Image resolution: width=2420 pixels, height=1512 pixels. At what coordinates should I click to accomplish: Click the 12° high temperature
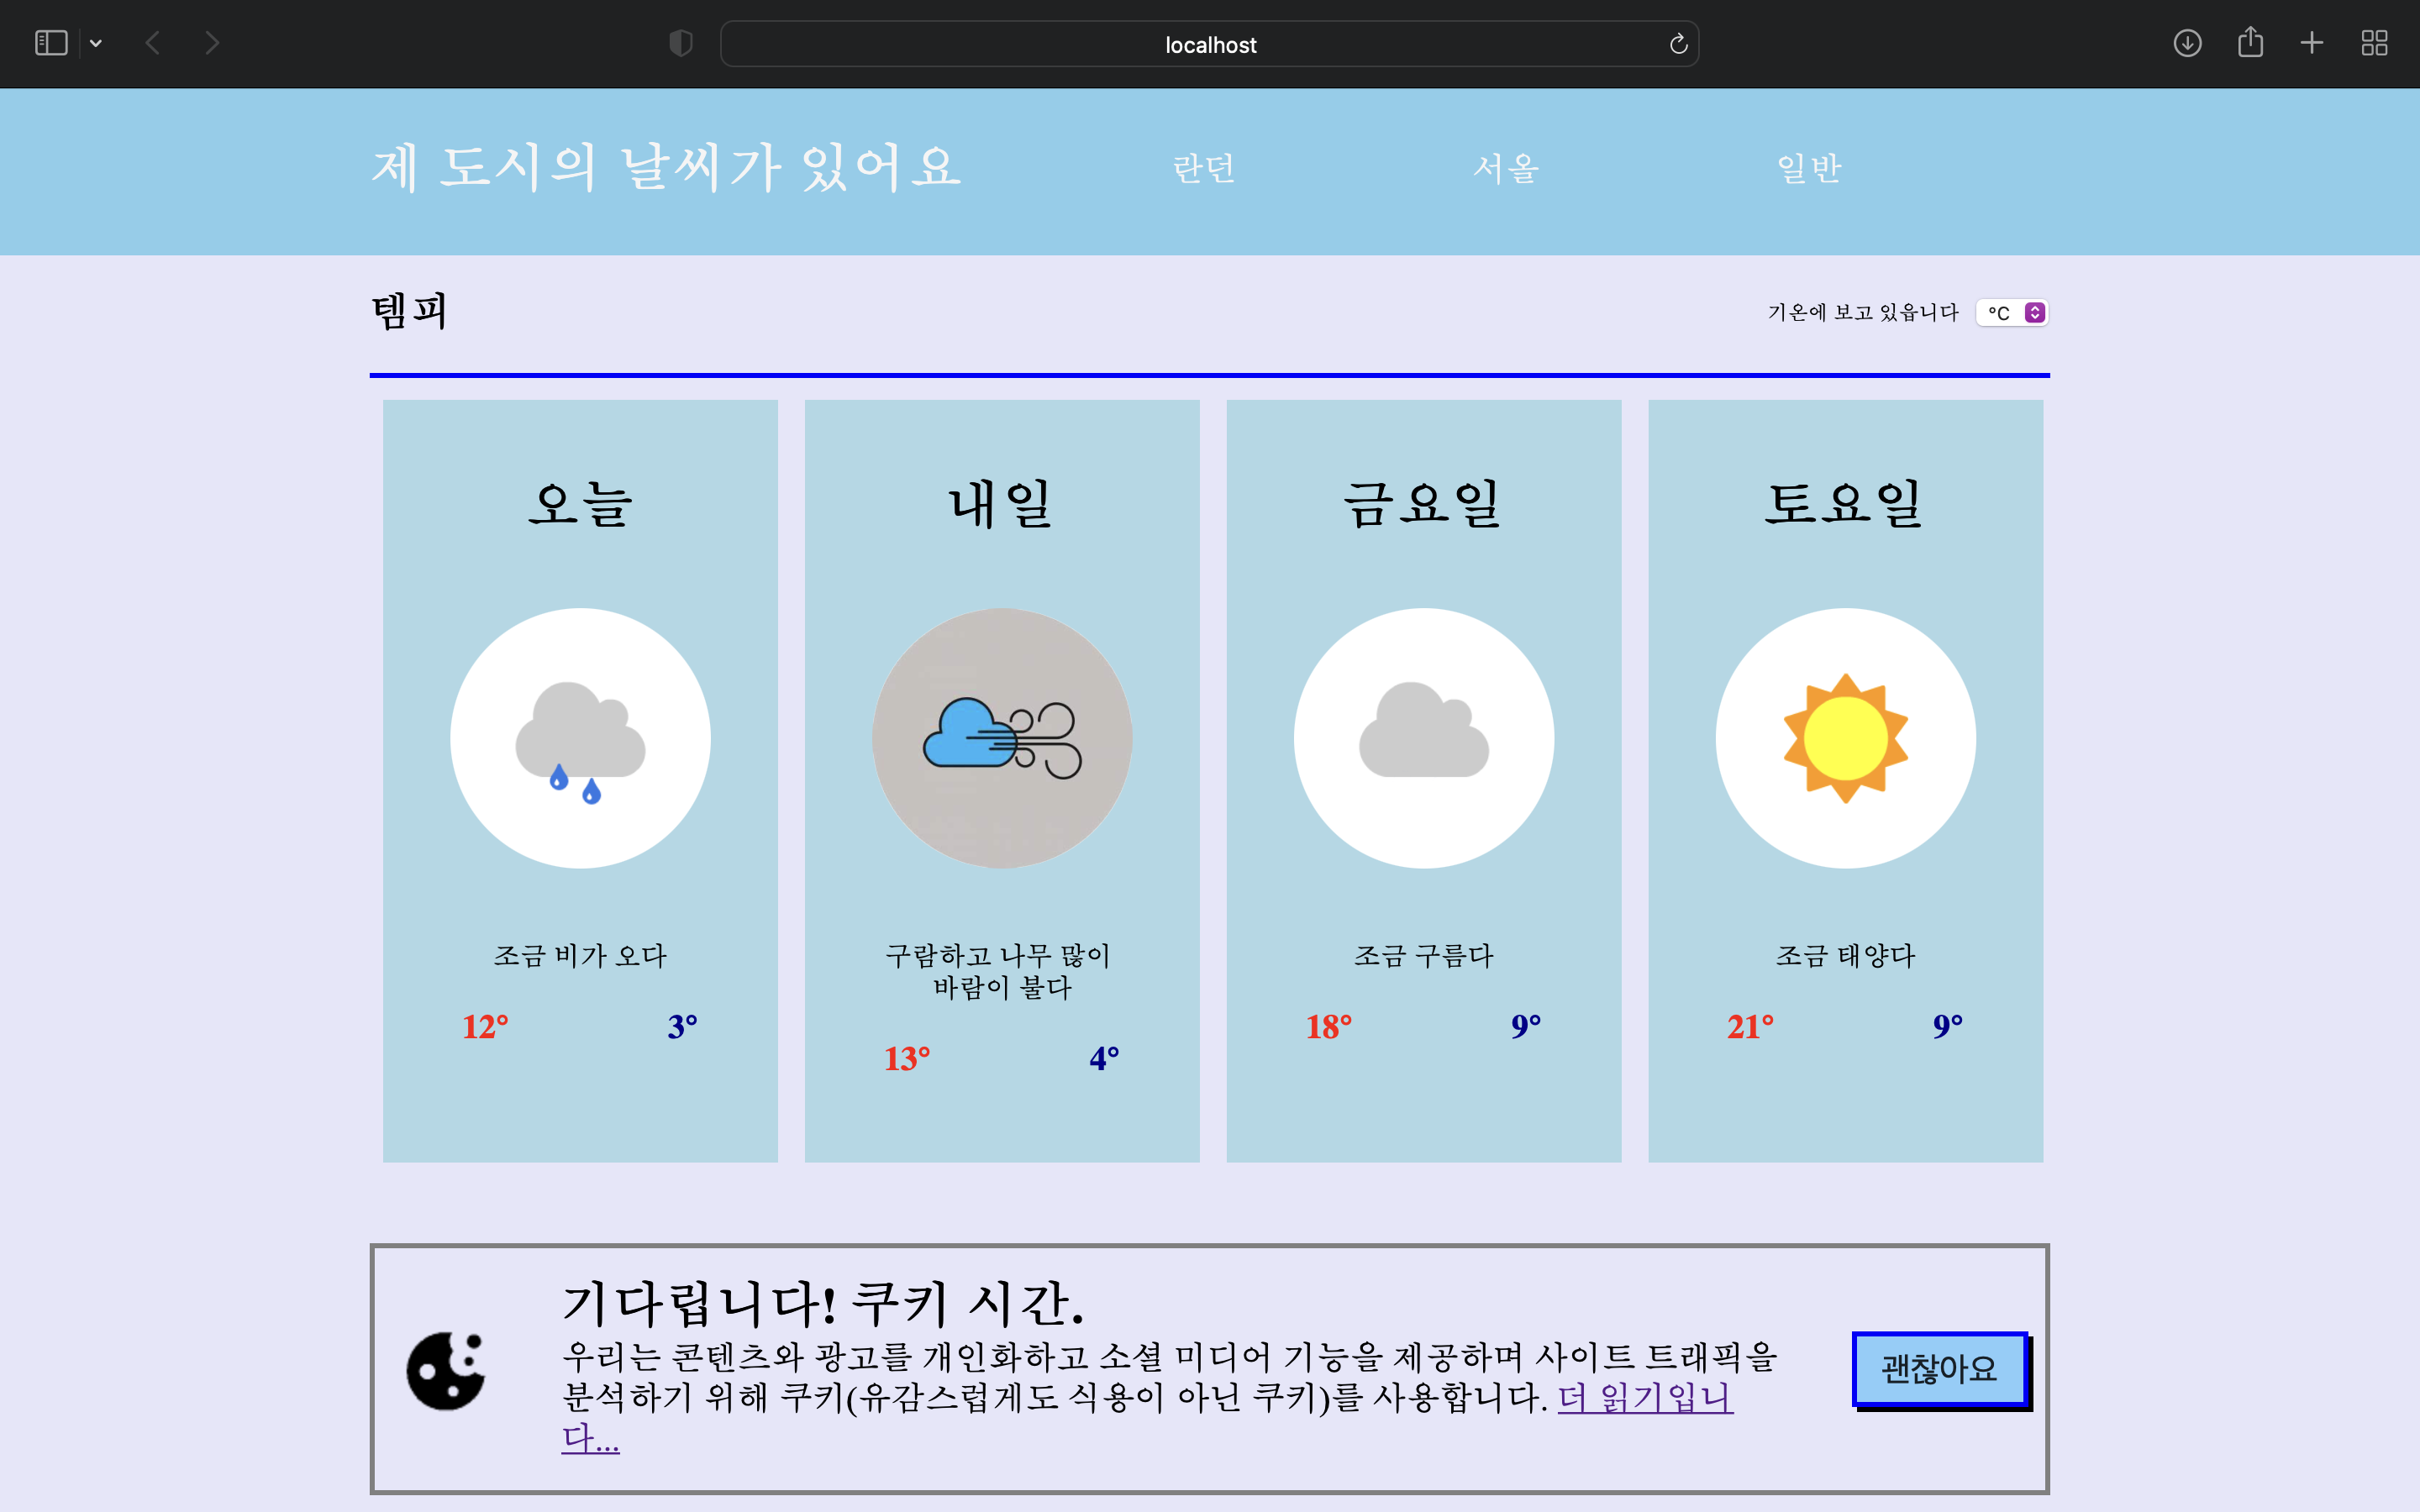pos(485,1027)
